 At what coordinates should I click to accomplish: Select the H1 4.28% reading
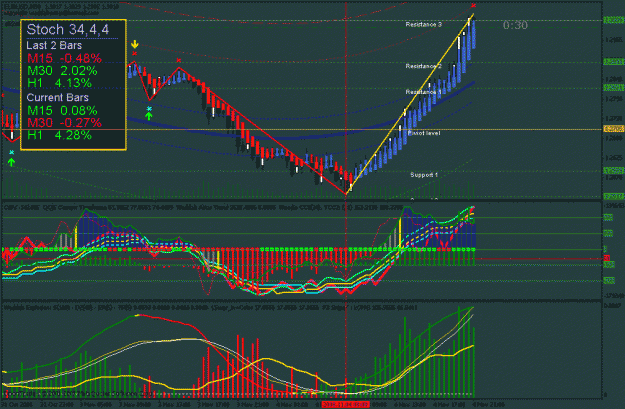pos(59,135)
